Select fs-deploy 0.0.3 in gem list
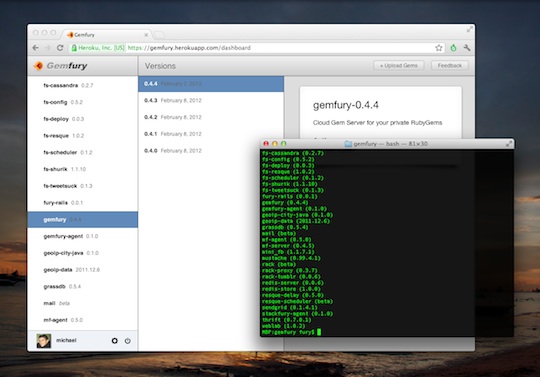This screenshot has width=540, height=377. 83,119
